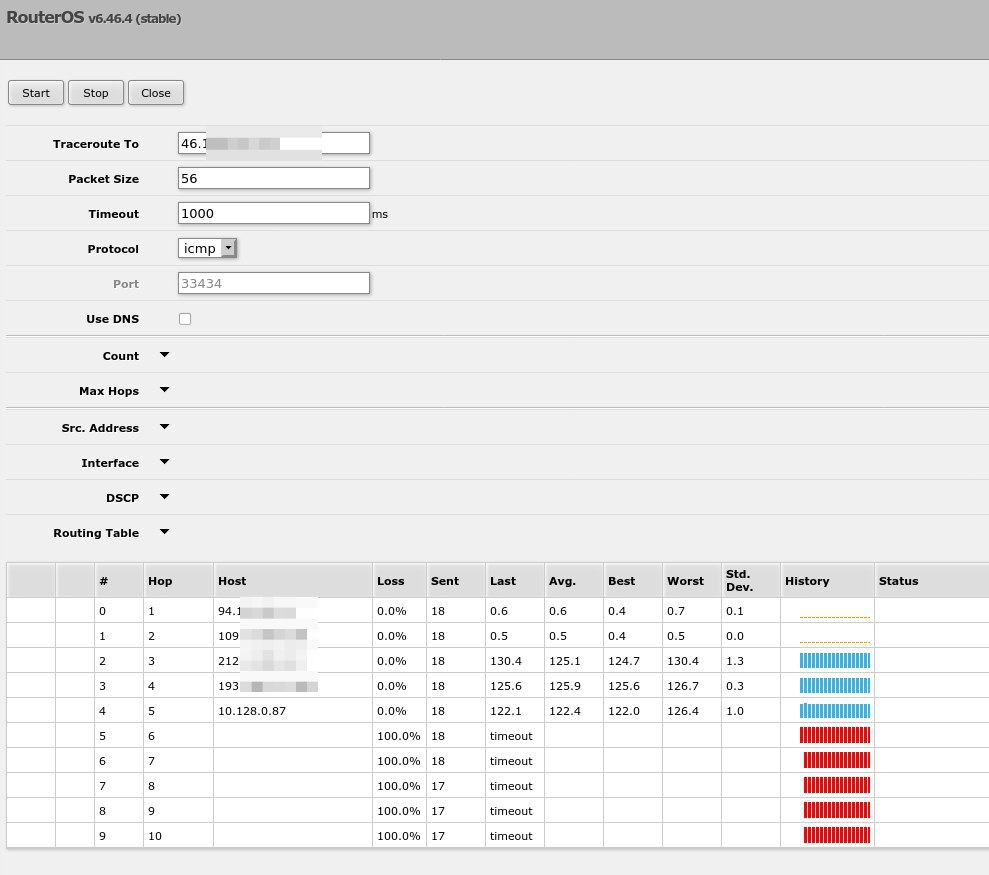
Task: Expand the DSCP option arrow
Action: (165, 497)
